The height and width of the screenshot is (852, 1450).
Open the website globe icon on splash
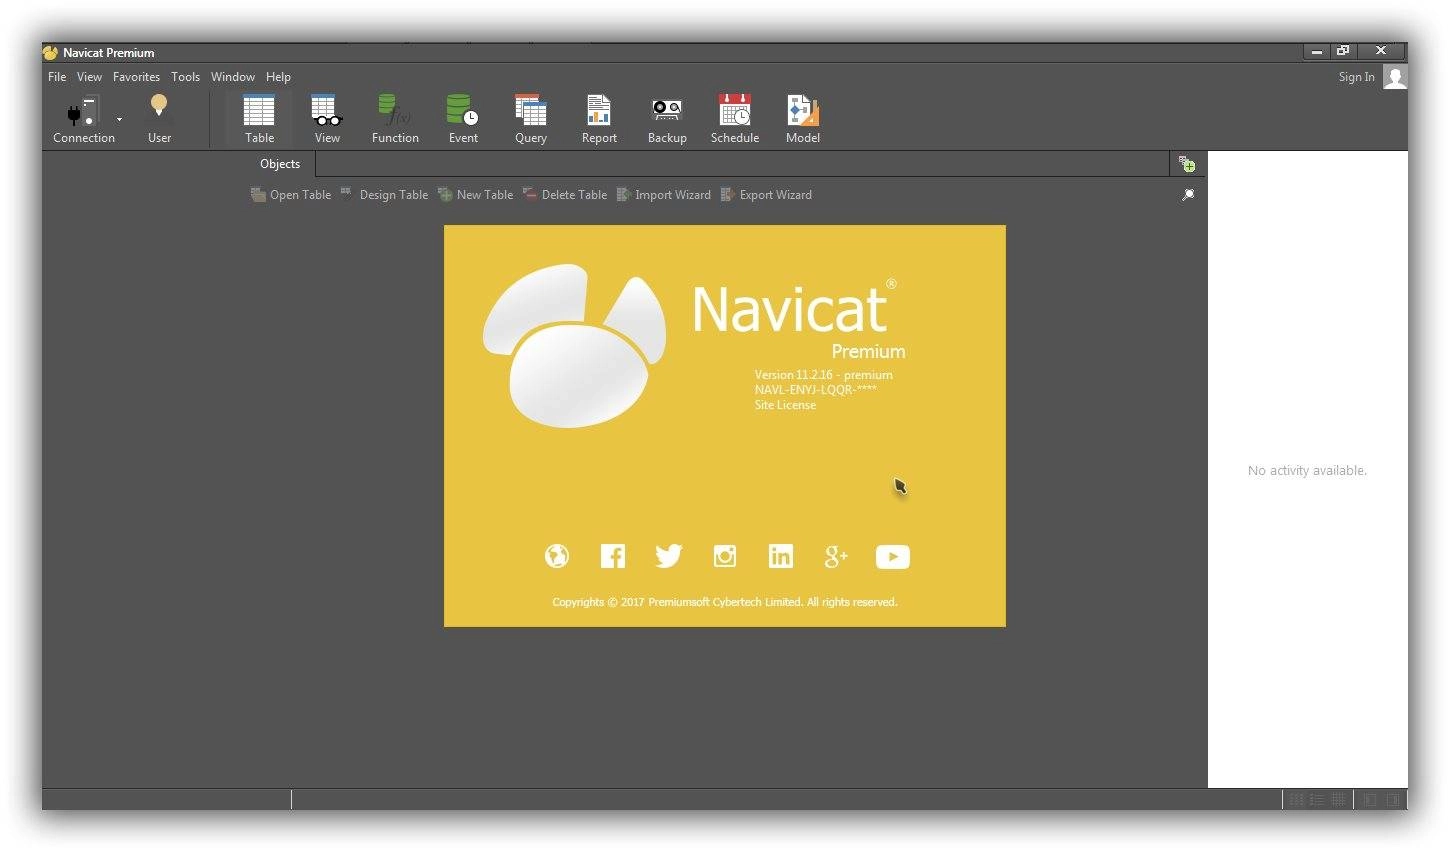coord(557,556)
